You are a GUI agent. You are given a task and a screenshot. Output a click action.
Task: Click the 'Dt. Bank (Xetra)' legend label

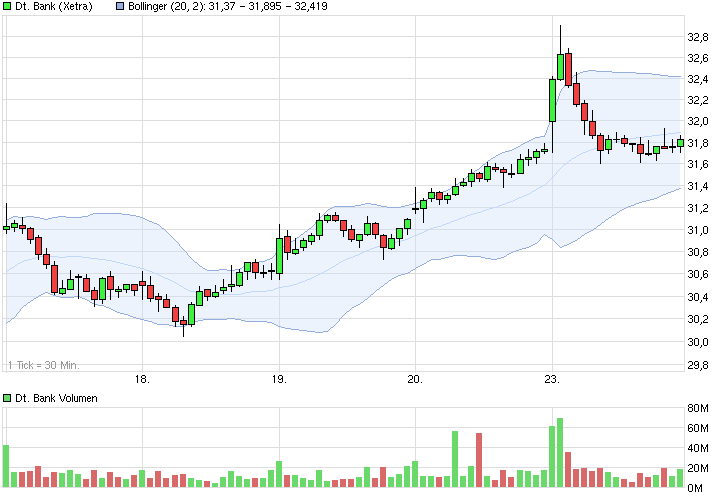click(54, 6)
